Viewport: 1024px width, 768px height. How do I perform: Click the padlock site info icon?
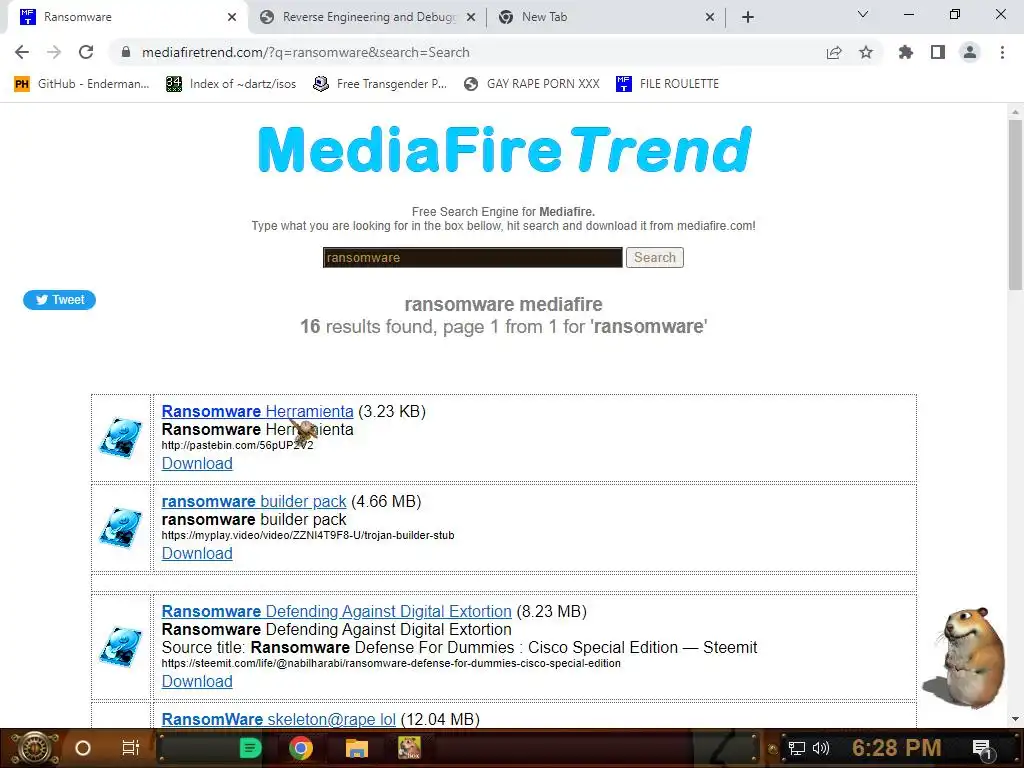click(x=126, y=52)
